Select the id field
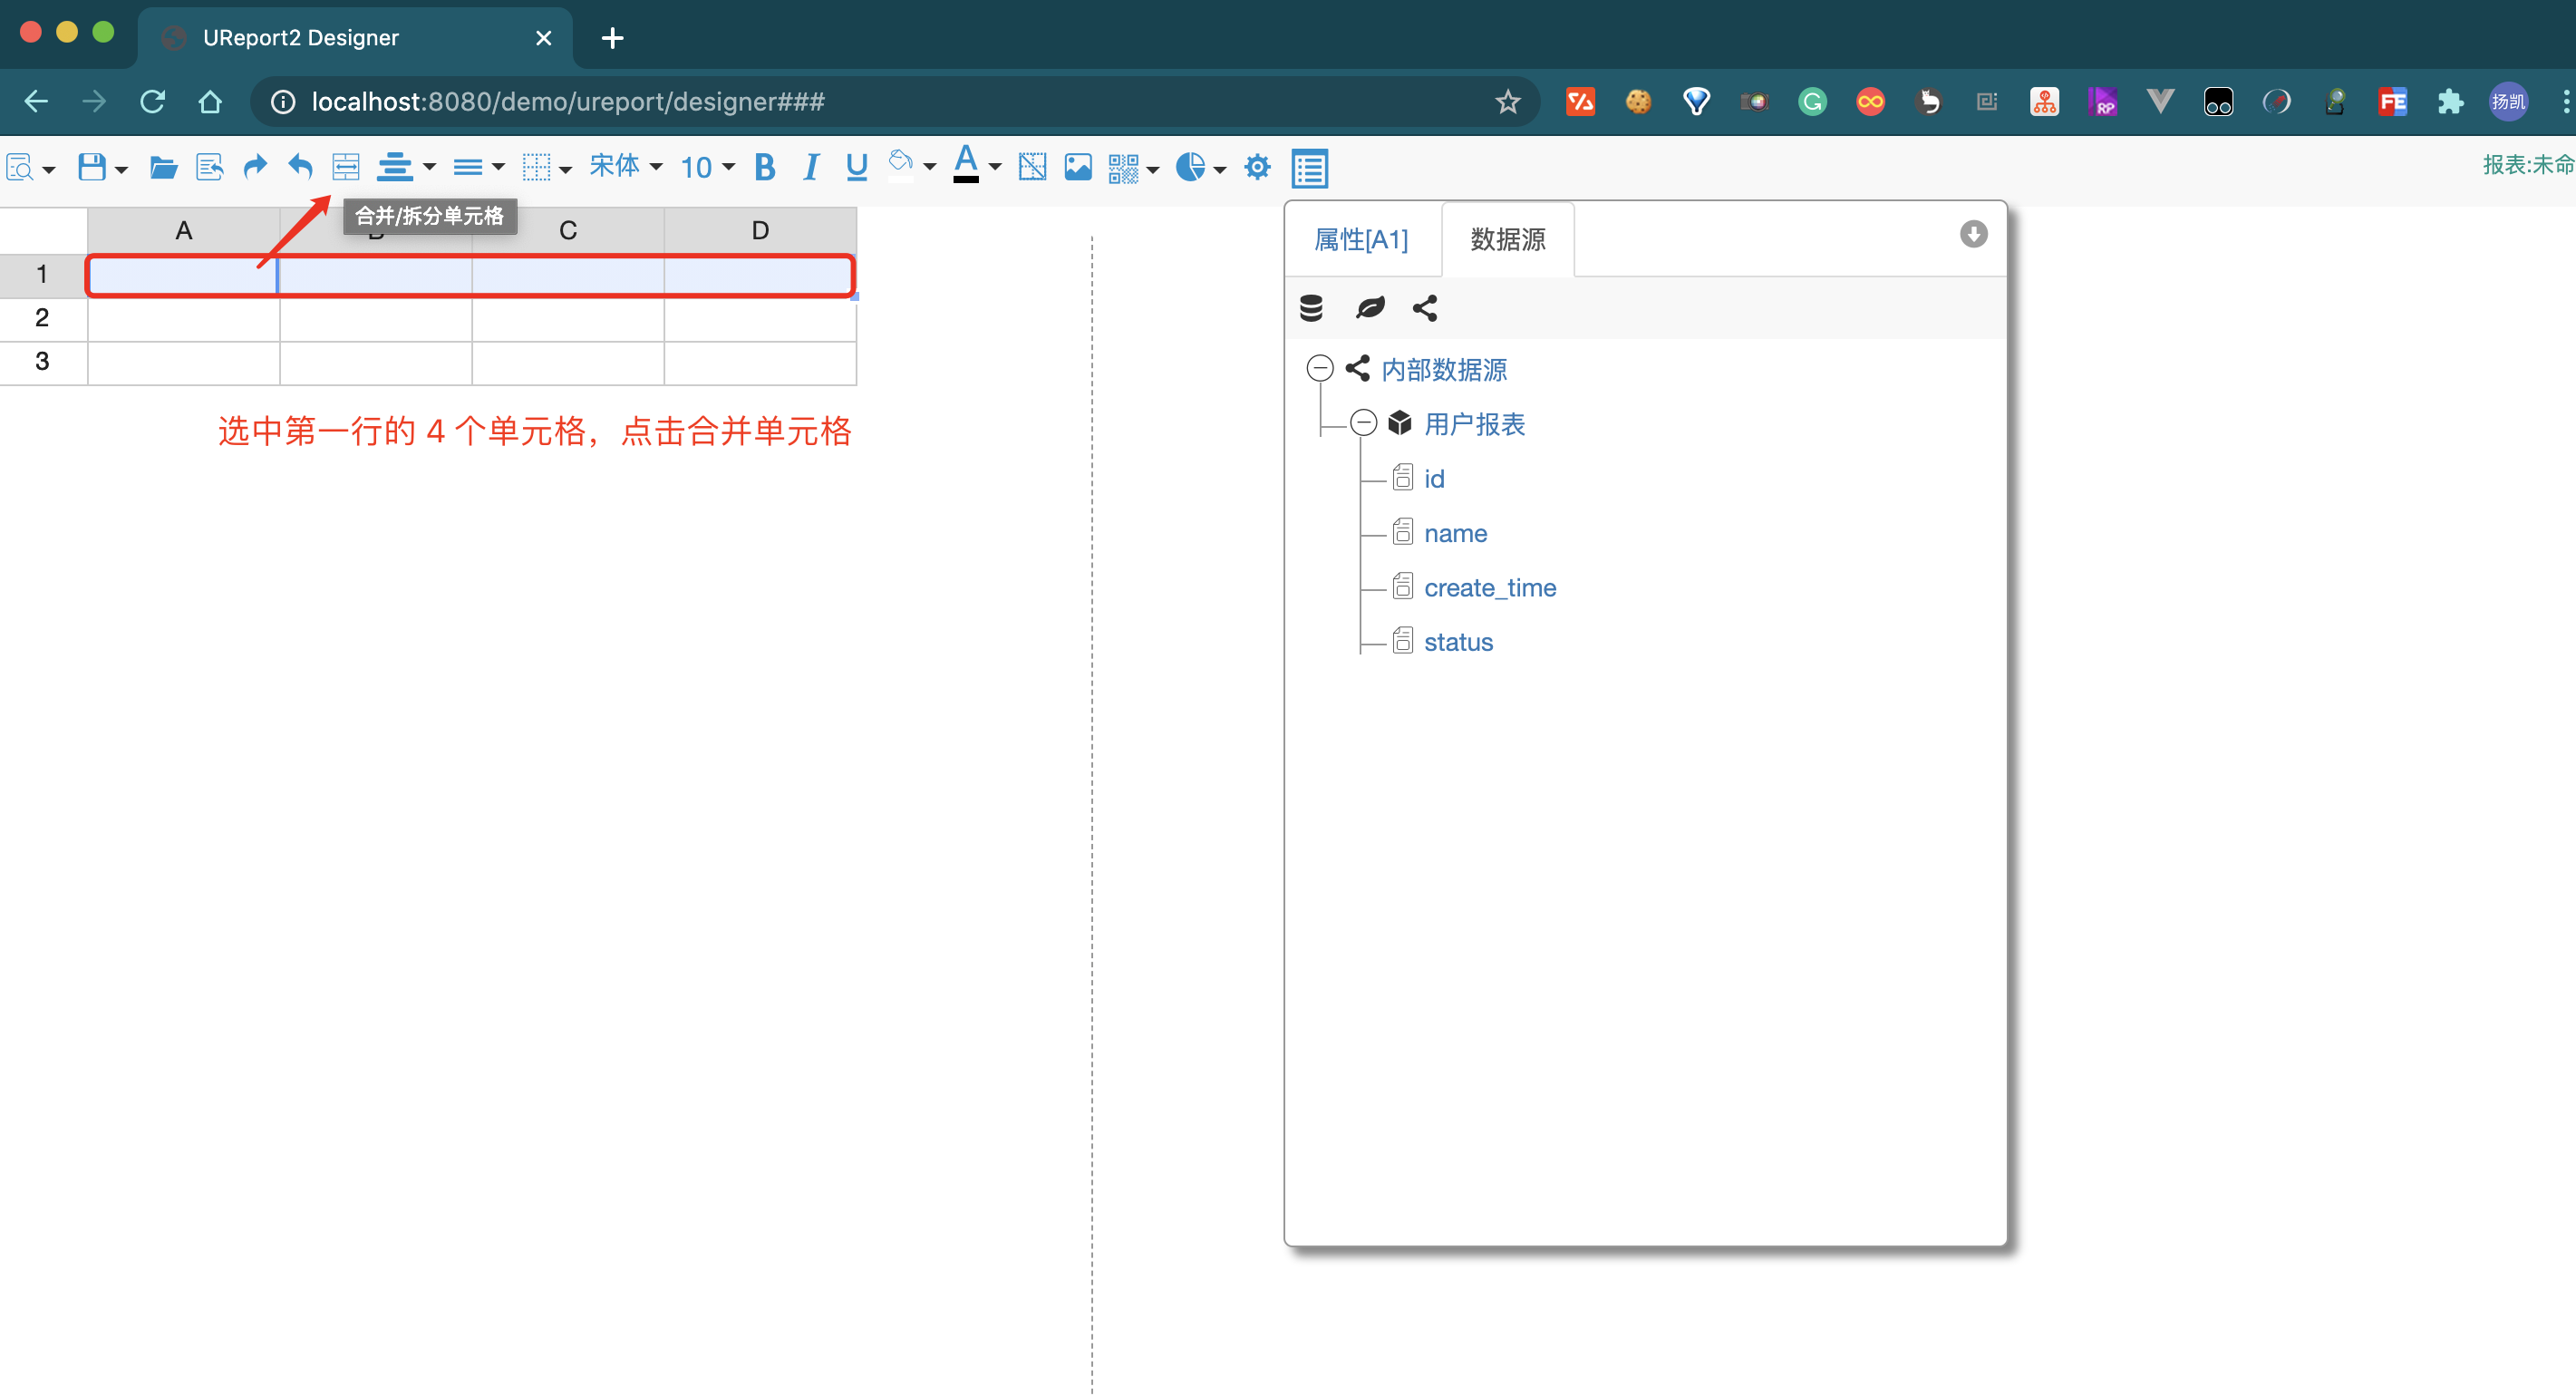2576x1396 pixels. [1434, 479]
